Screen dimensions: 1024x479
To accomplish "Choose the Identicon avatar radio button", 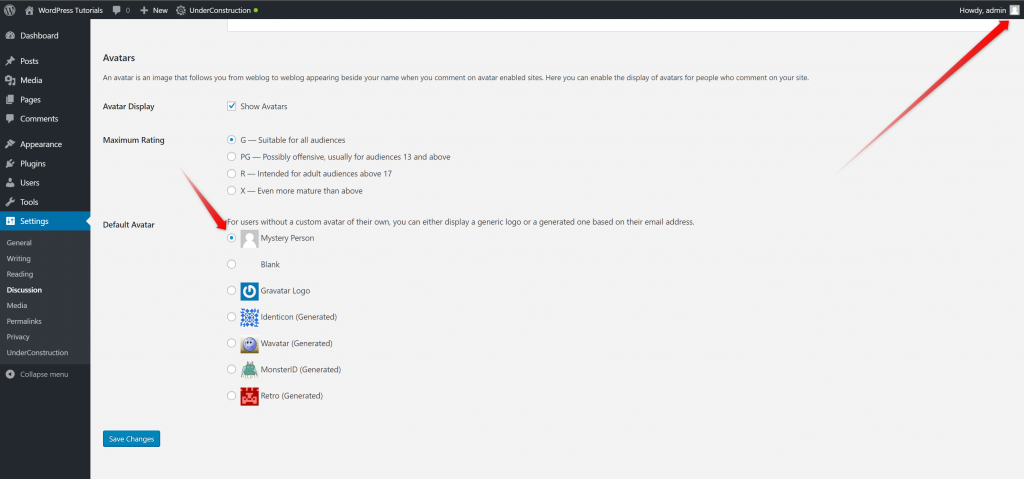I will [x=232, y=317].
